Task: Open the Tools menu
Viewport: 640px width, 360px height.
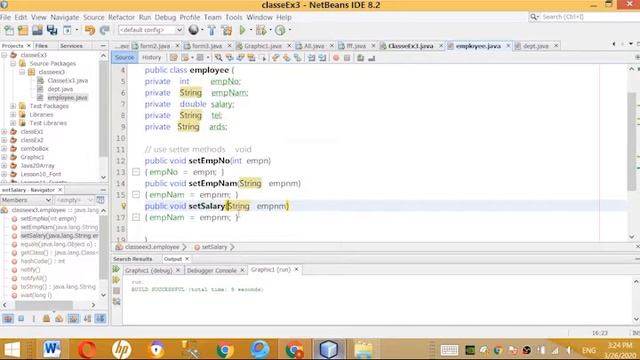Action: pyautogui.click(x=233, y=17)
